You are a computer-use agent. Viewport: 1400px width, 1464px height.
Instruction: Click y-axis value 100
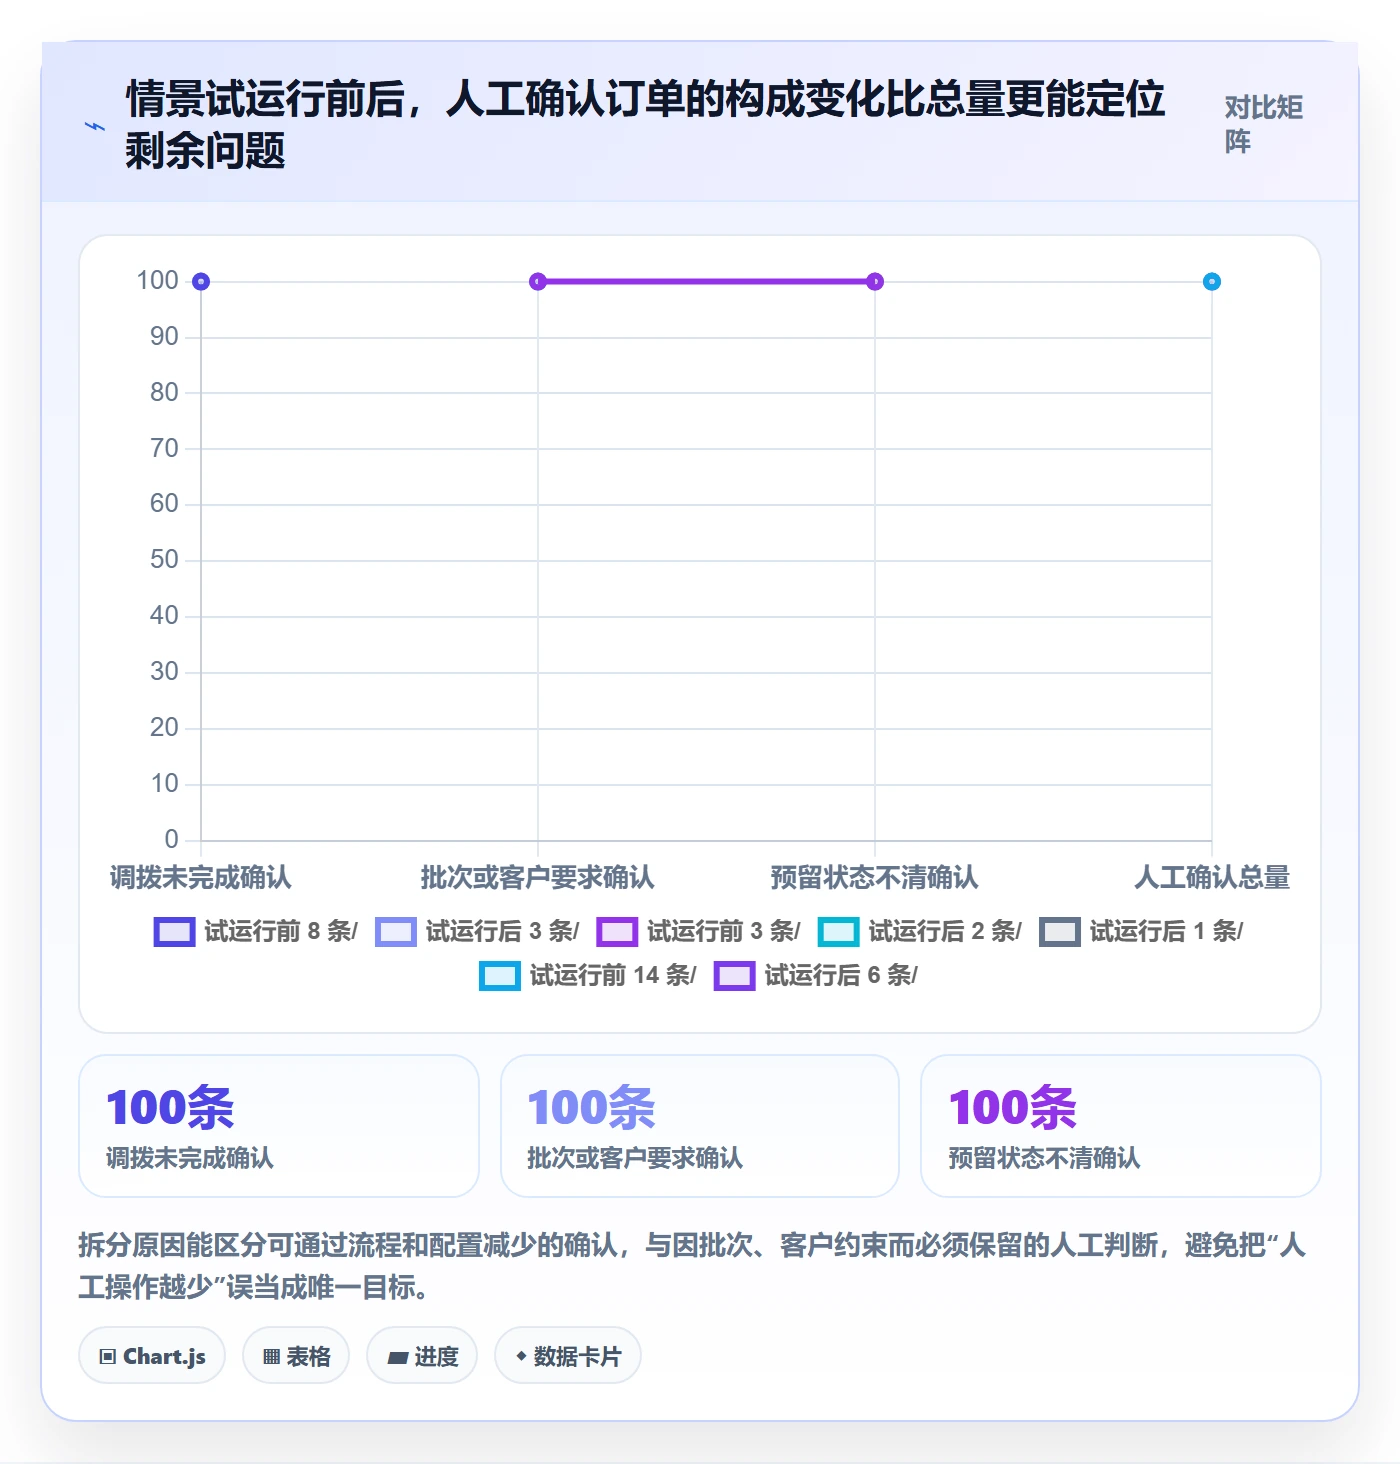[158, 281]
